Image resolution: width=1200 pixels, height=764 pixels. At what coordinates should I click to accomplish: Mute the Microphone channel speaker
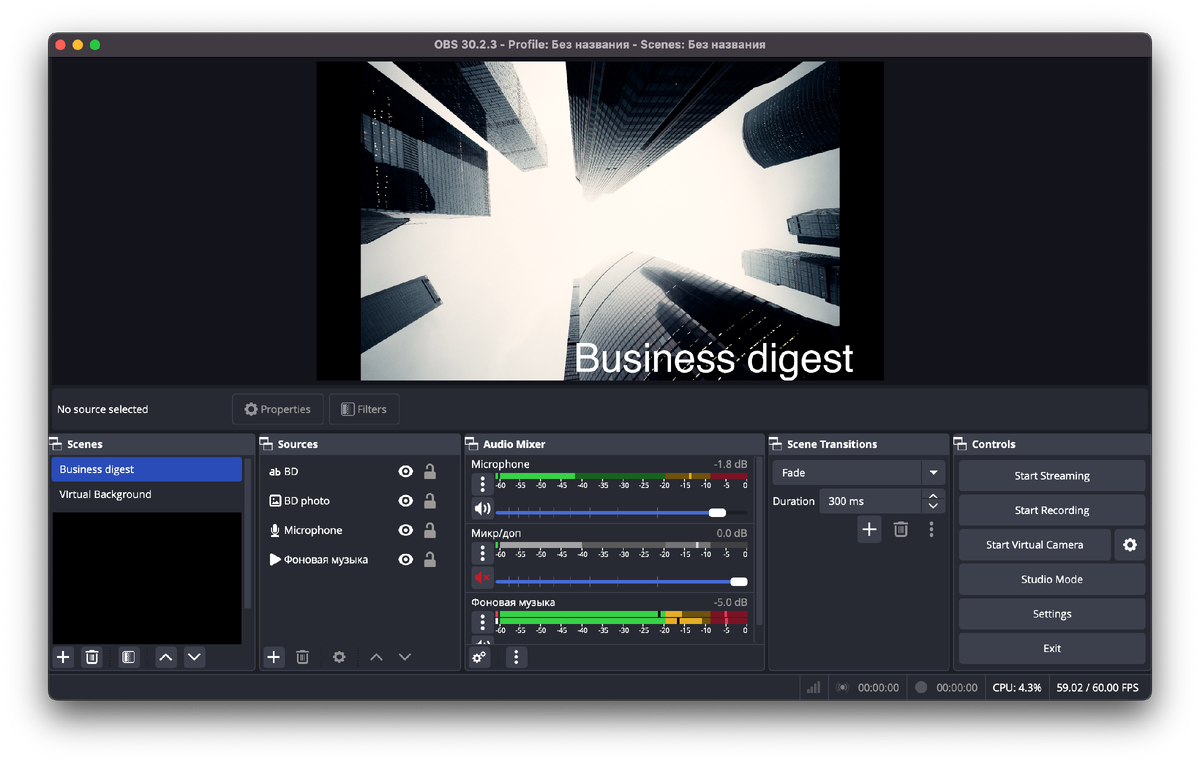tap(482, 510)
